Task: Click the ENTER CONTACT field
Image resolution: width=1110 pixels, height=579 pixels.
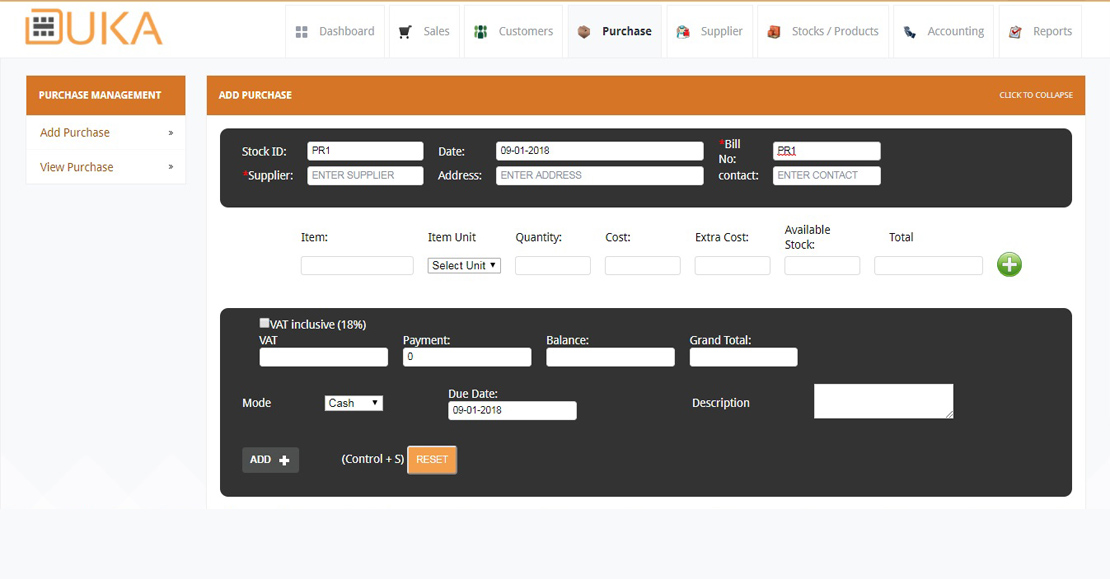Action: (827, 176)
